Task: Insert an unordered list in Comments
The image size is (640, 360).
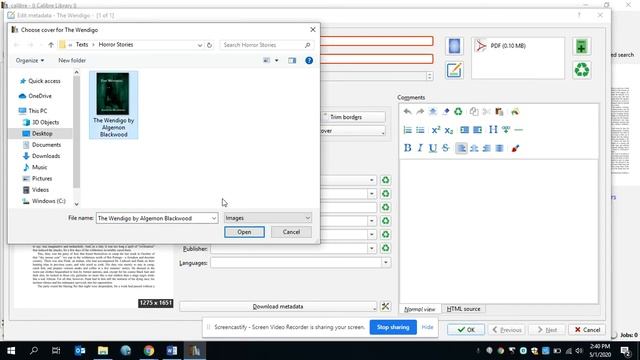Action: 420,130
